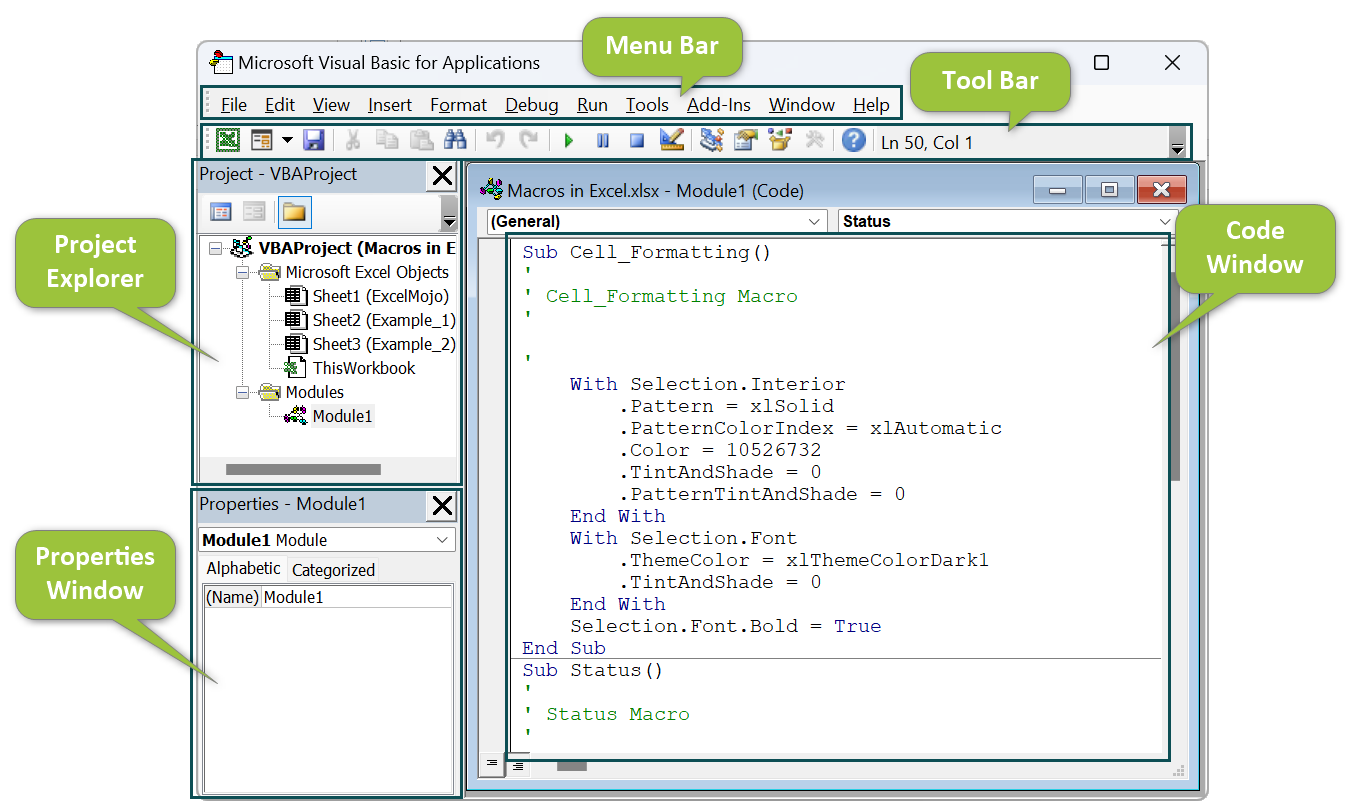Click the Insert UserForm toolbar icon
Image resolution: width=1352 pixels, height=811 pixels.
(262, 141)
